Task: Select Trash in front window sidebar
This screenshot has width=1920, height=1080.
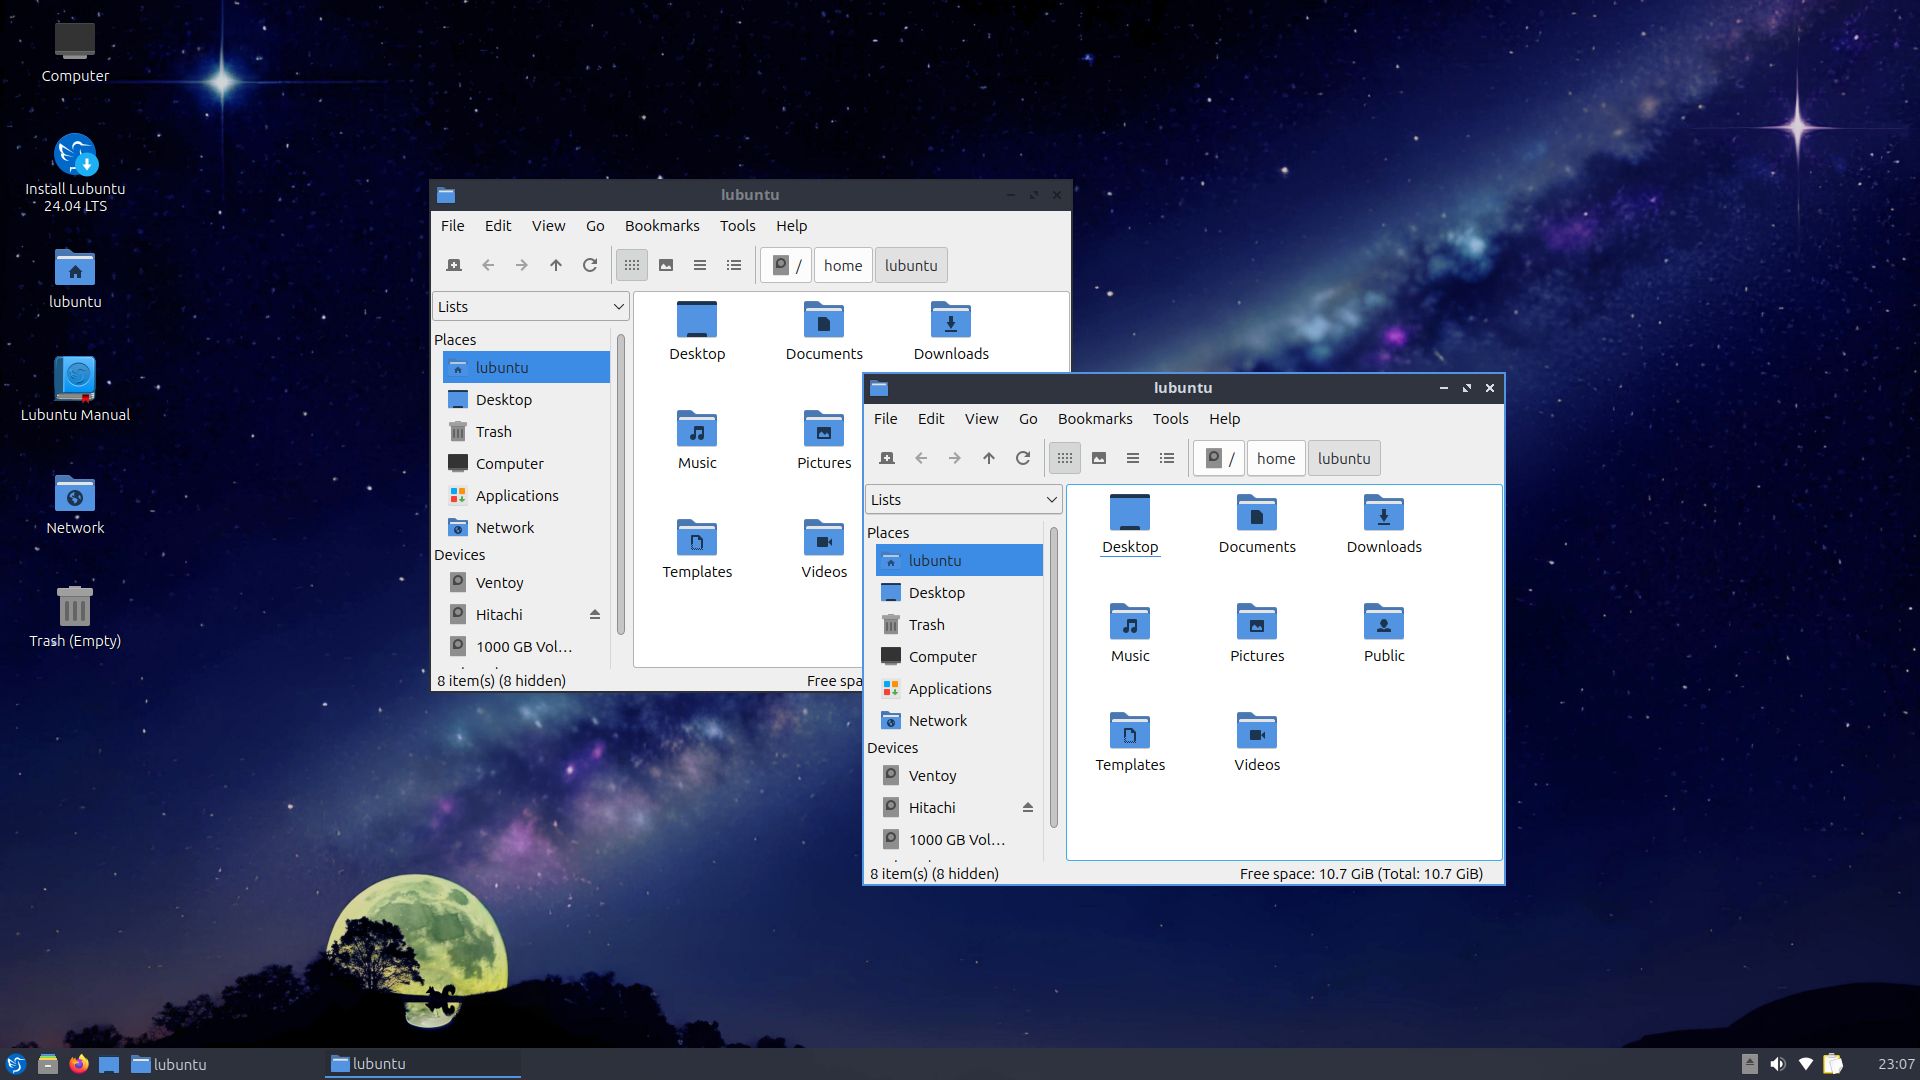Action: 959,624
